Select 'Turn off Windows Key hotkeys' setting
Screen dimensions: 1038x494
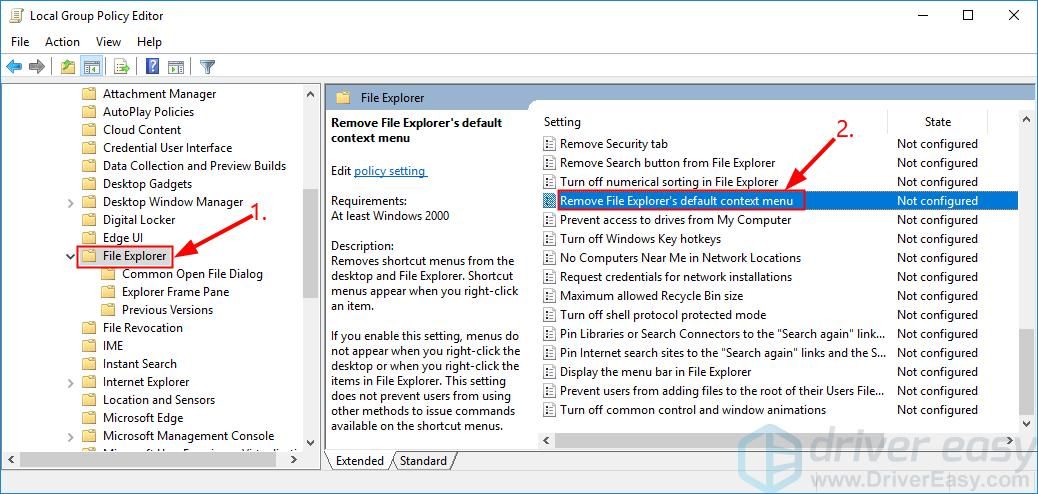point(640,239)
